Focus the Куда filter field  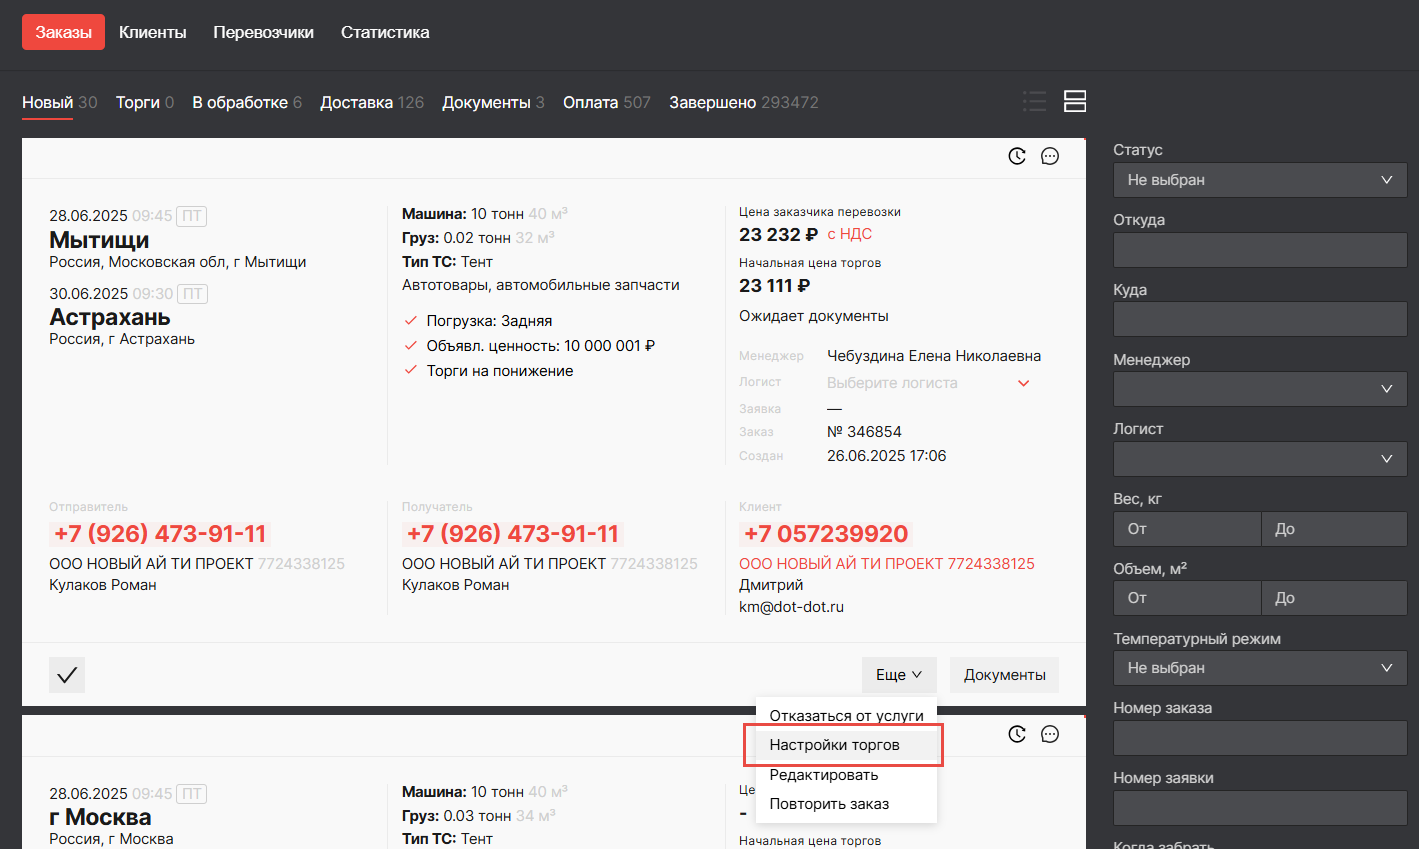click(1260, 320)
